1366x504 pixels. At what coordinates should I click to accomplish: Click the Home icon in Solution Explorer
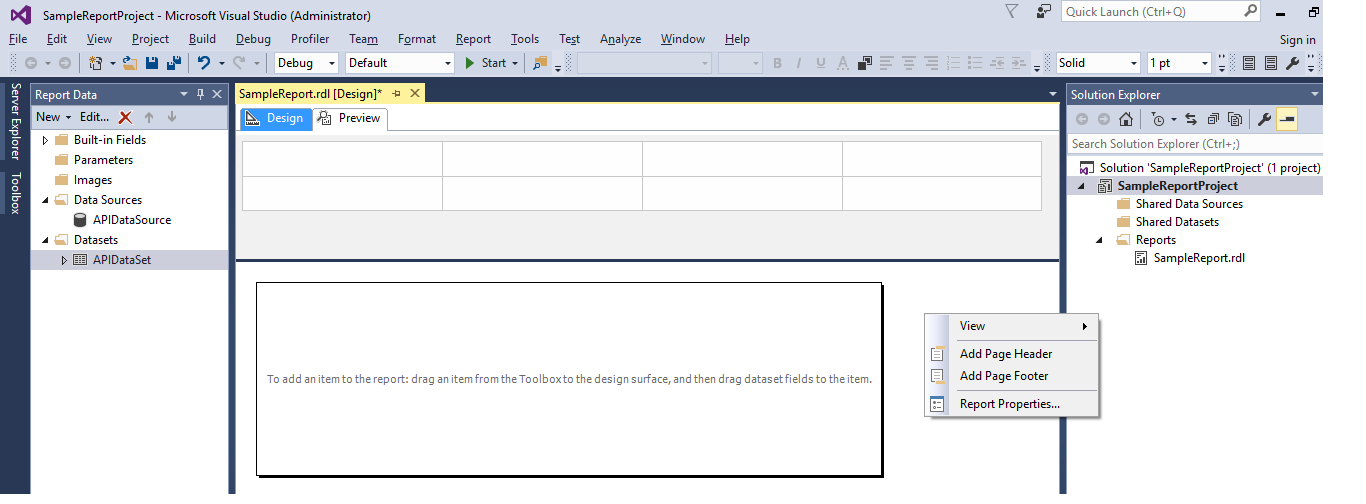[x=1126, y=119]
